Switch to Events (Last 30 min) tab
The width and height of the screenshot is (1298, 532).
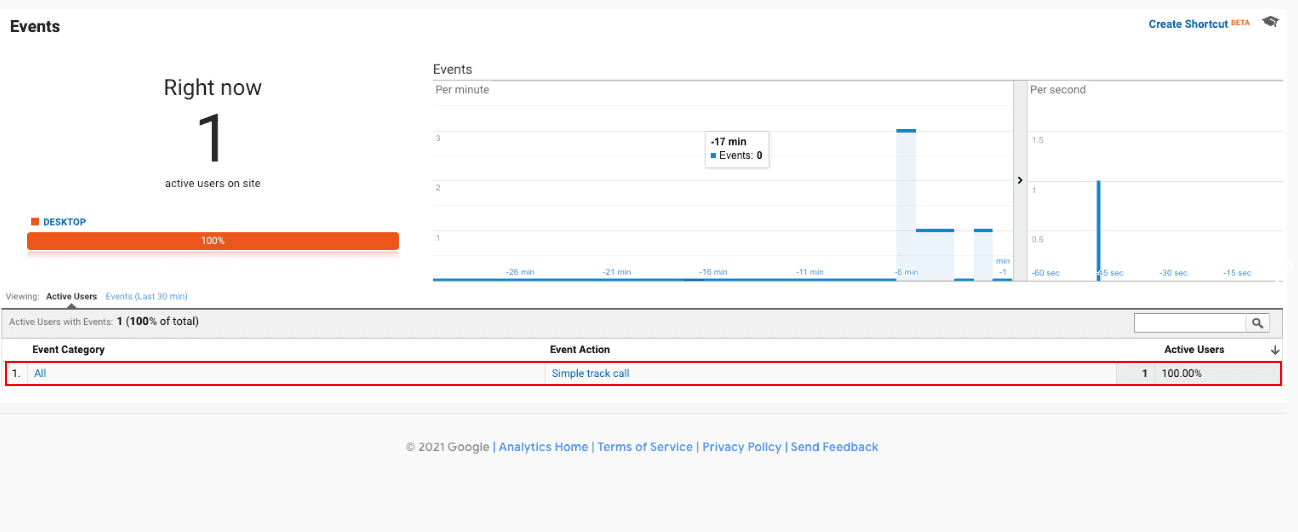[x=146, y=297]
